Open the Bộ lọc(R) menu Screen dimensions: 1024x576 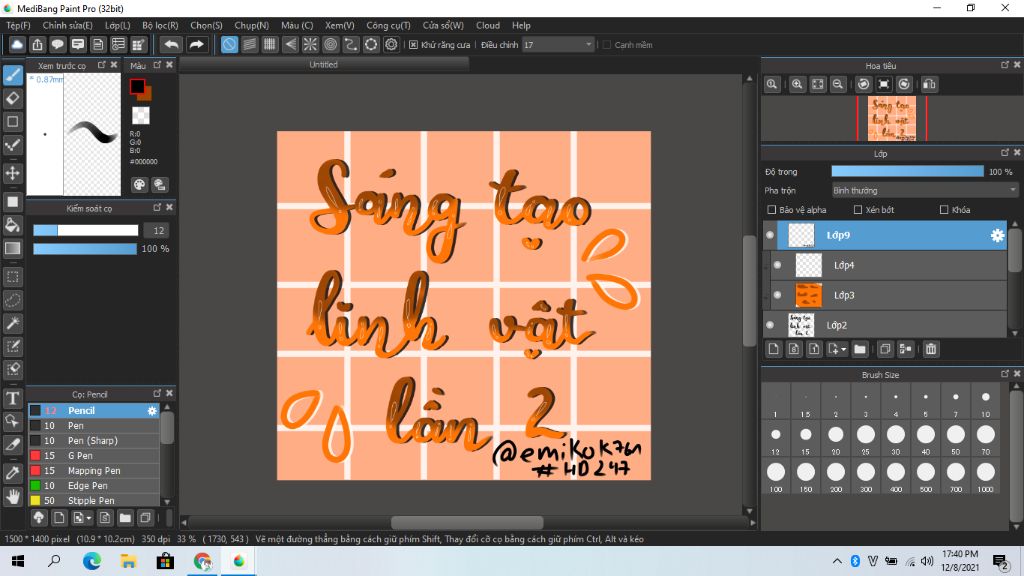pos(160,25)
